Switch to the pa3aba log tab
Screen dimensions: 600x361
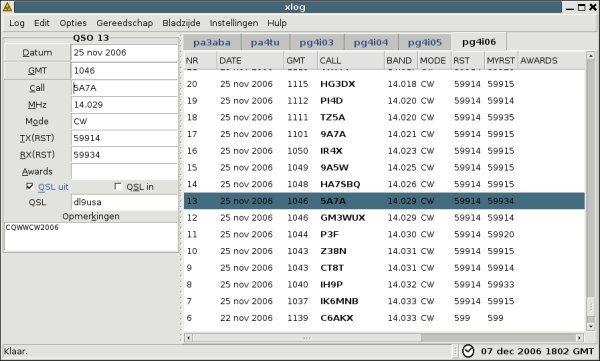pos(212,42)
